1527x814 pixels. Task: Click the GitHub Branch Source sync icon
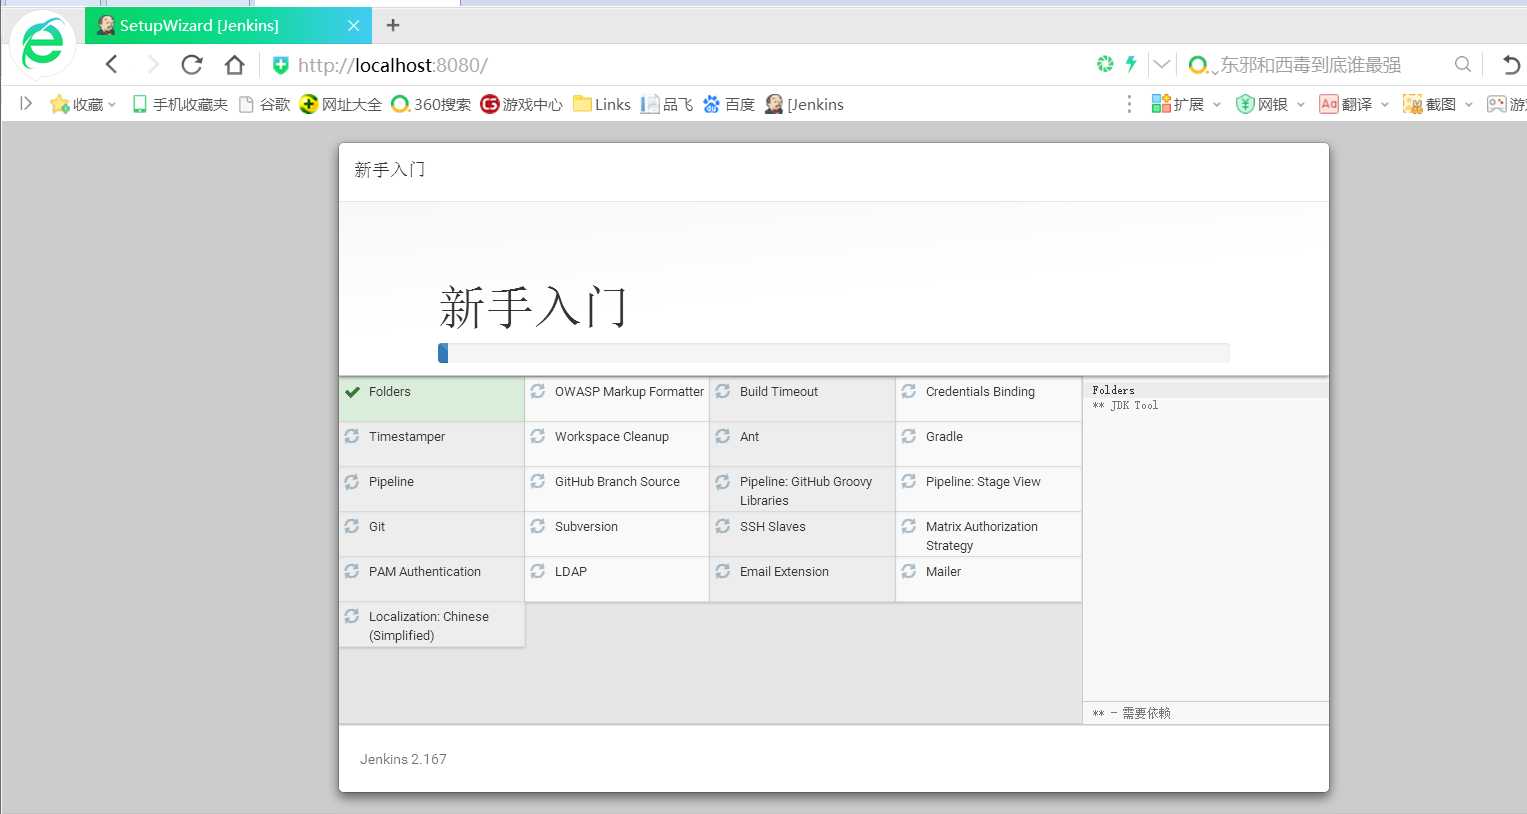[538, 481]
